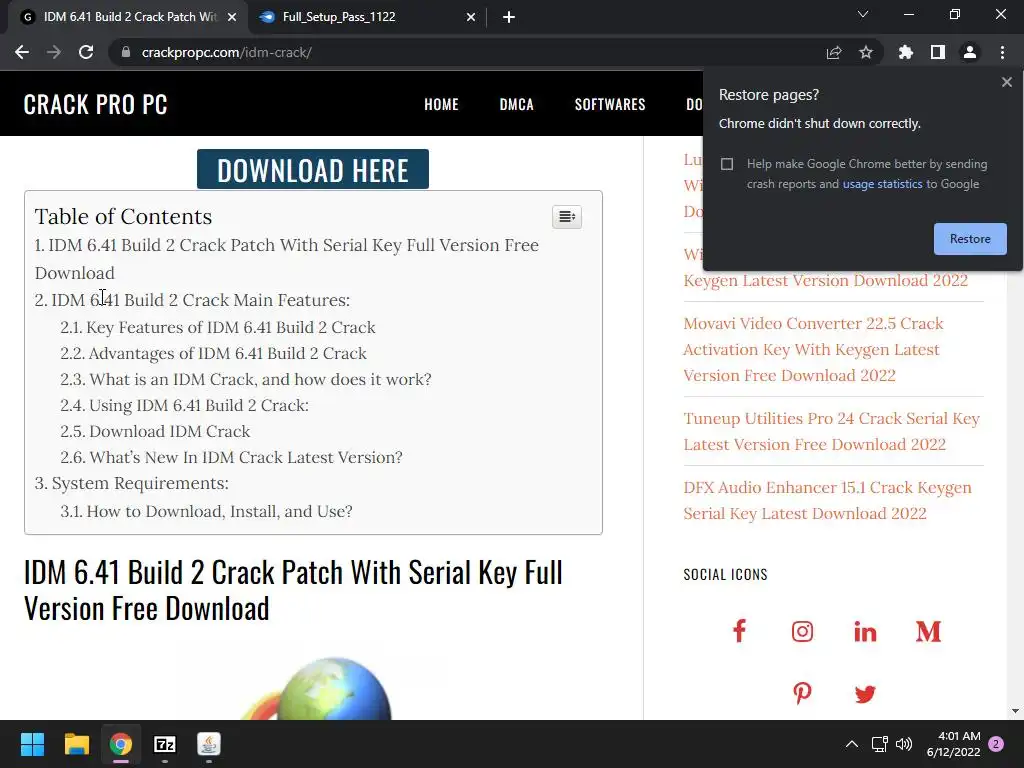Switch to Full_Setup_Pass_1122 tab
The image size is (1024, 768).
tap(339, 17)
